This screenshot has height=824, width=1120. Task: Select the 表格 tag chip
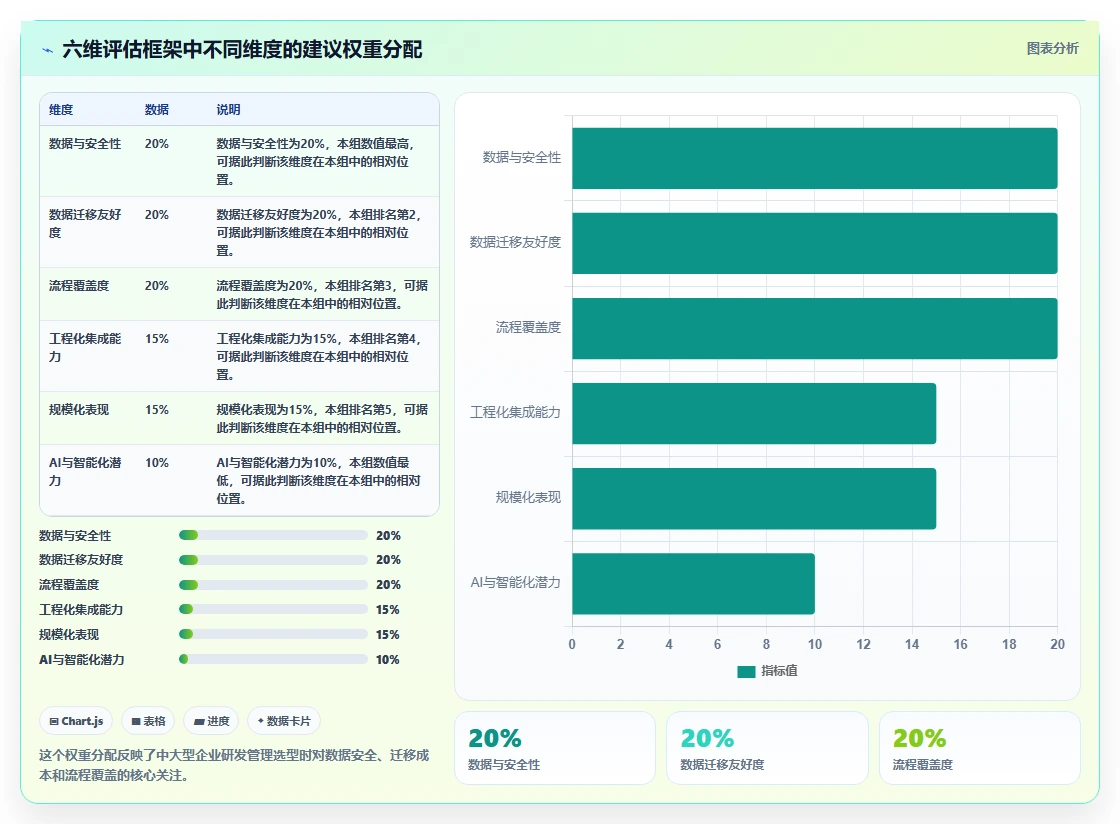point(148,721)
